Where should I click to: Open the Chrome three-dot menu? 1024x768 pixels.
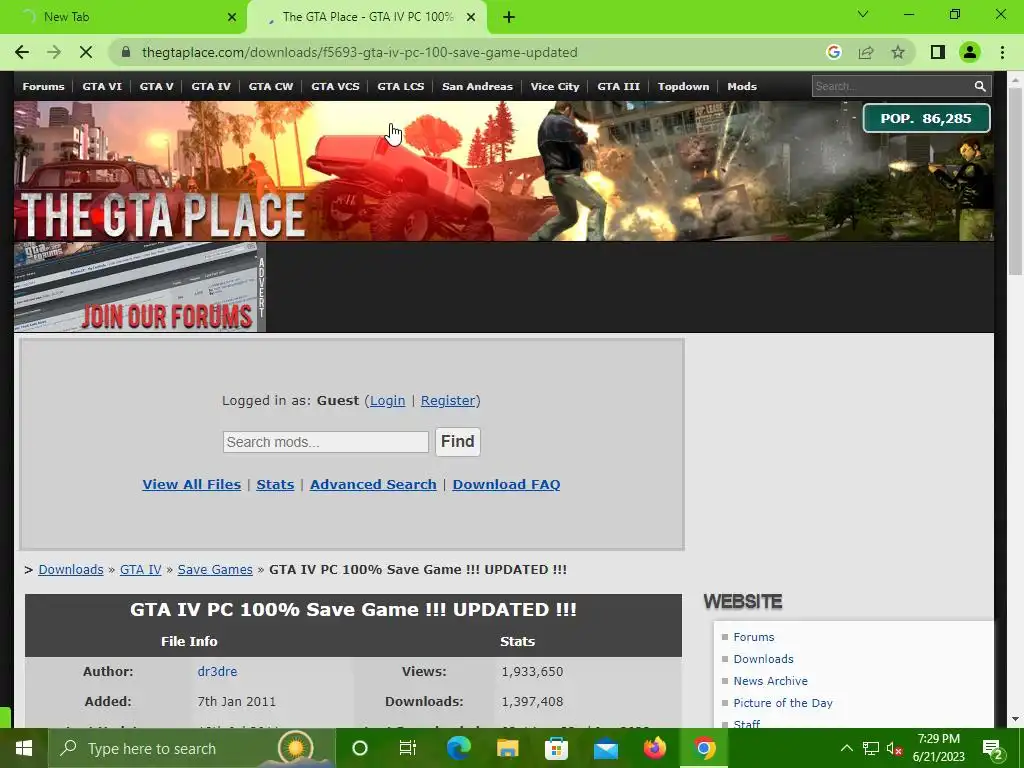coord(1002,52)
